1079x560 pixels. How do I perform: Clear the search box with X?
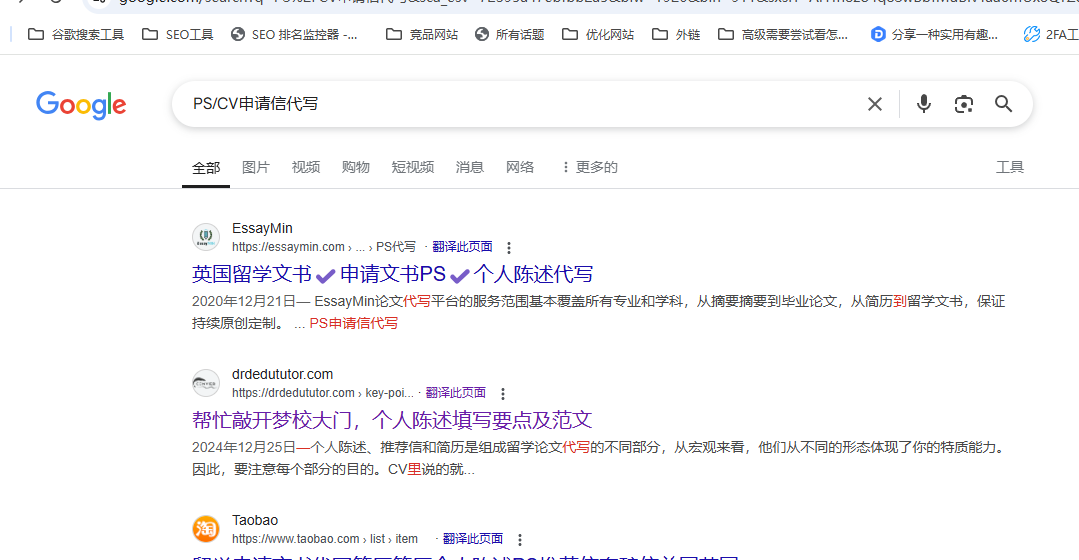coord(875,104)
